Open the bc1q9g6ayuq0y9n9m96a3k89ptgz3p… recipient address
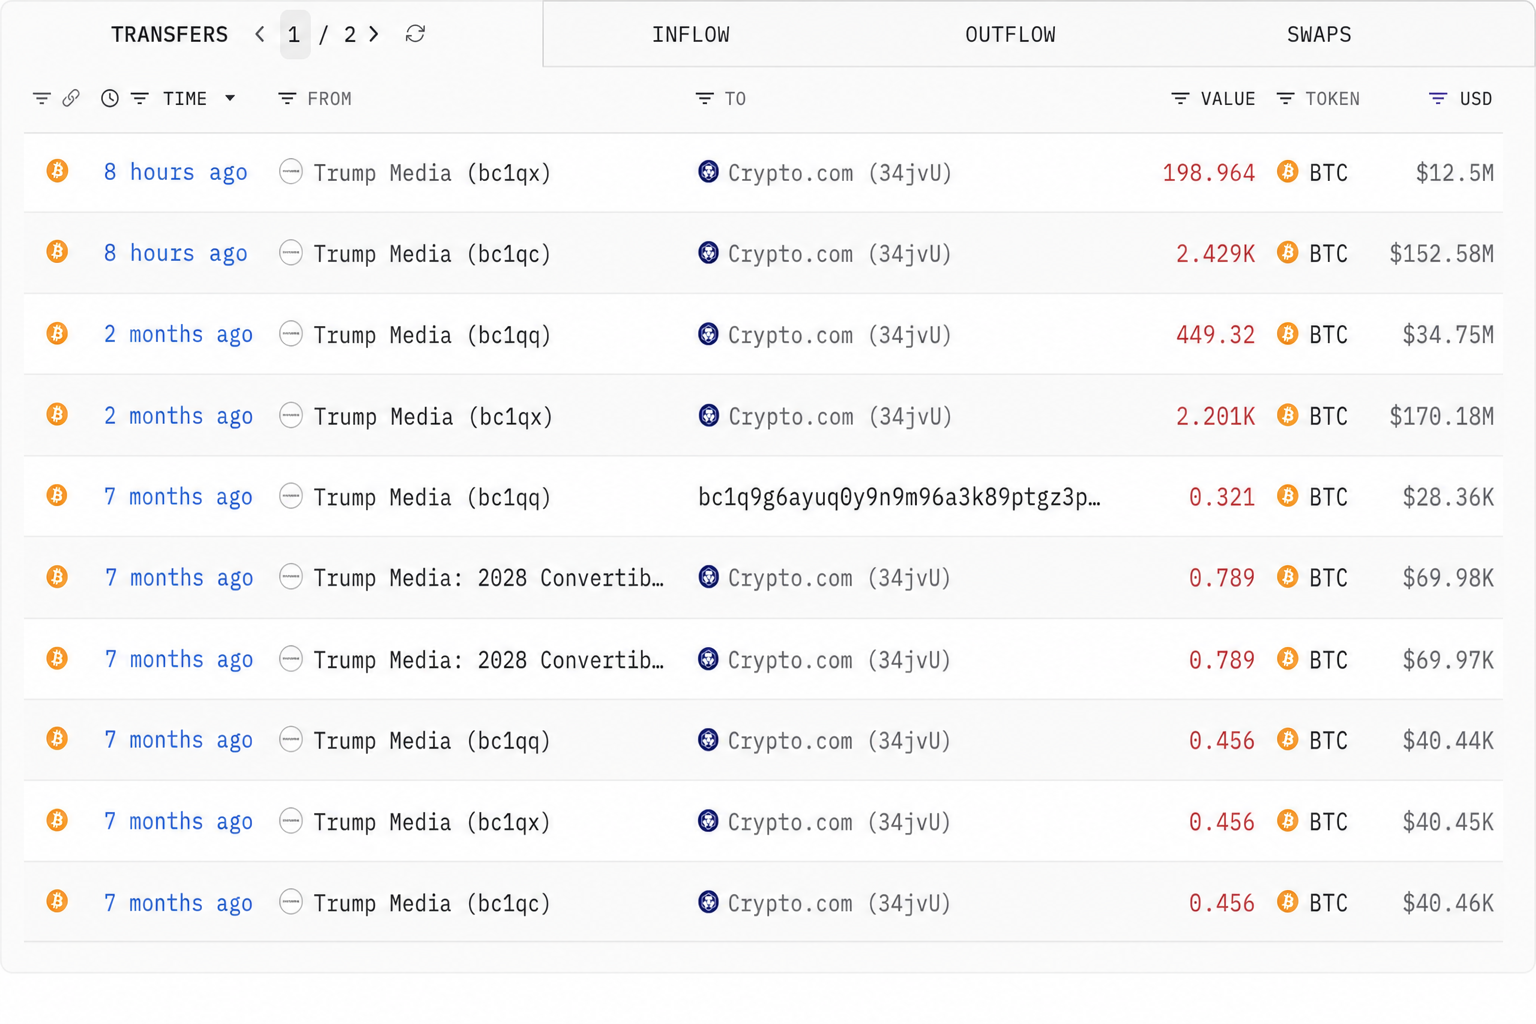 tap(899, 497)
